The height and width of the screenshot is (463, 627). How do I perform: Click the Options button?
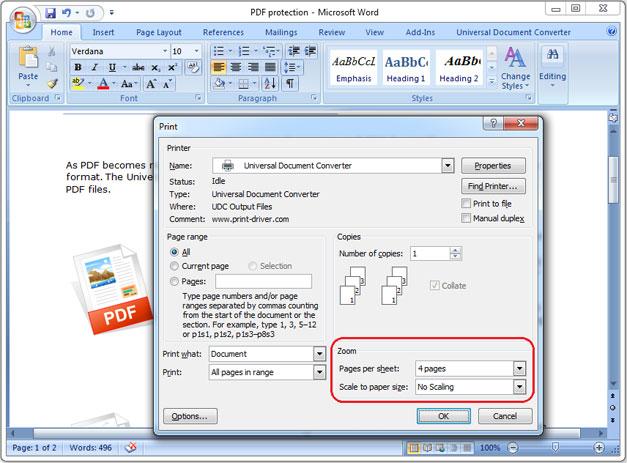coord(190,416)
